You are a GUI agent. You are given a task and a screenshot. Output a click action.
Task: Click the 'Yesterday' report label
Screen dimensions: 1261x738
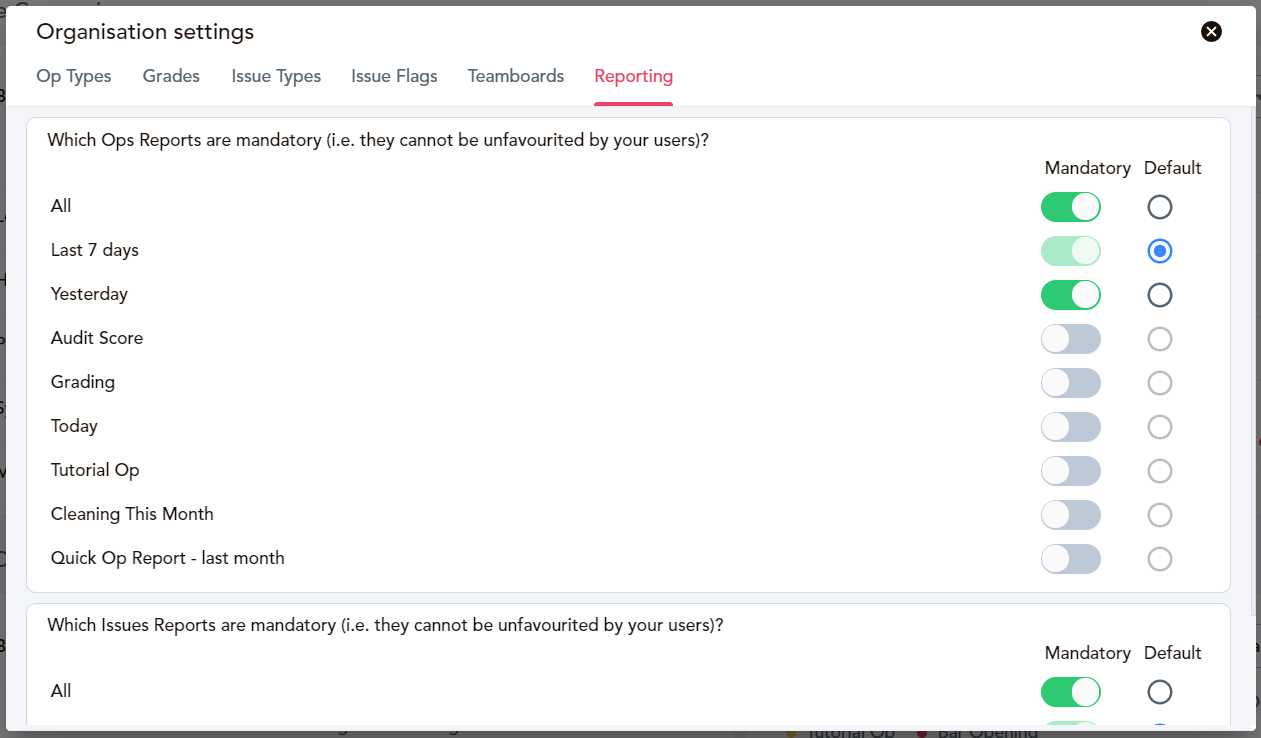[89, 294]
